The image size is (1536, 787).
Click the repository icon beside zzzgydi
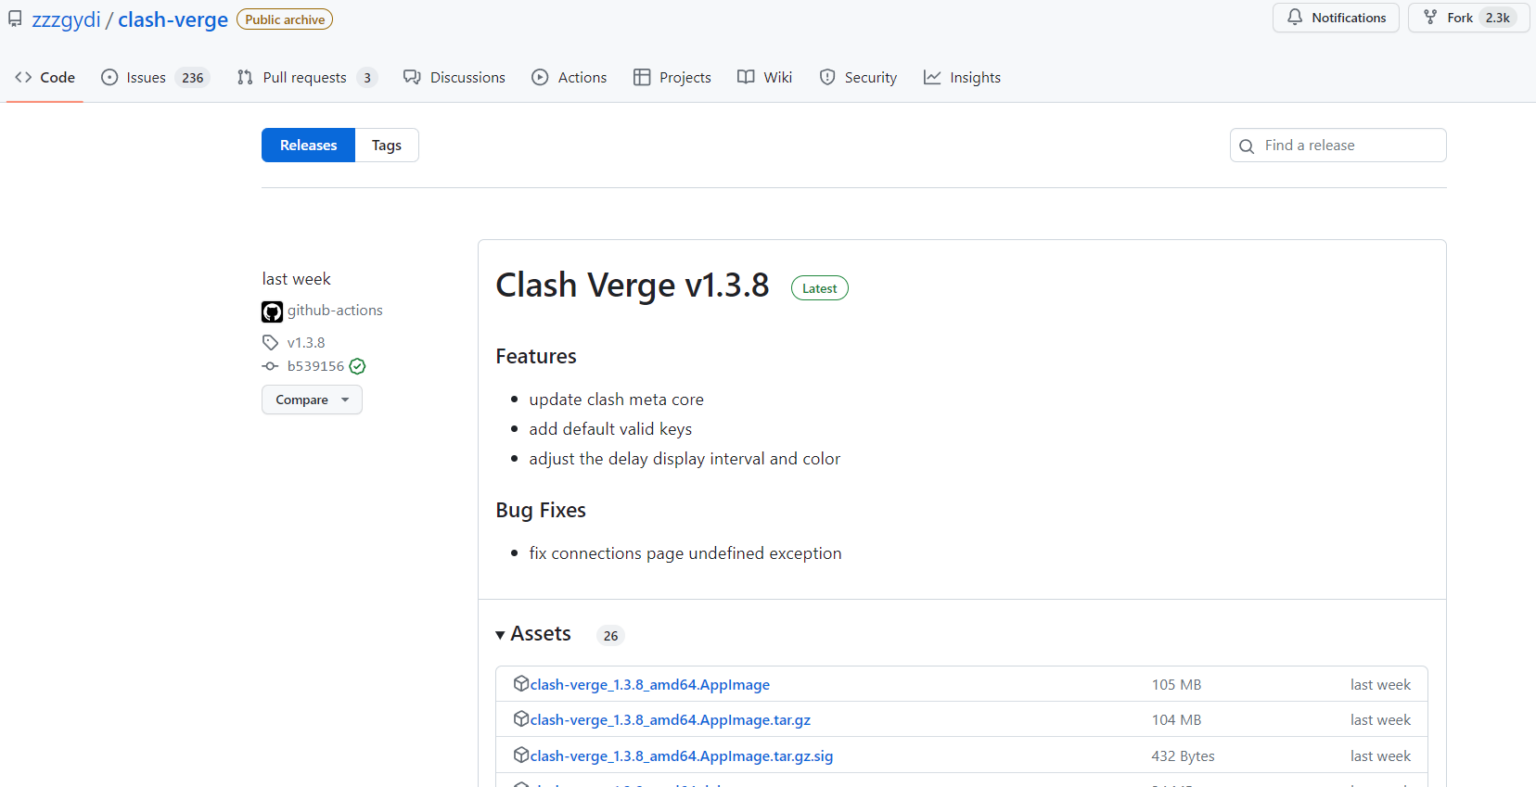tap(15, 20)
